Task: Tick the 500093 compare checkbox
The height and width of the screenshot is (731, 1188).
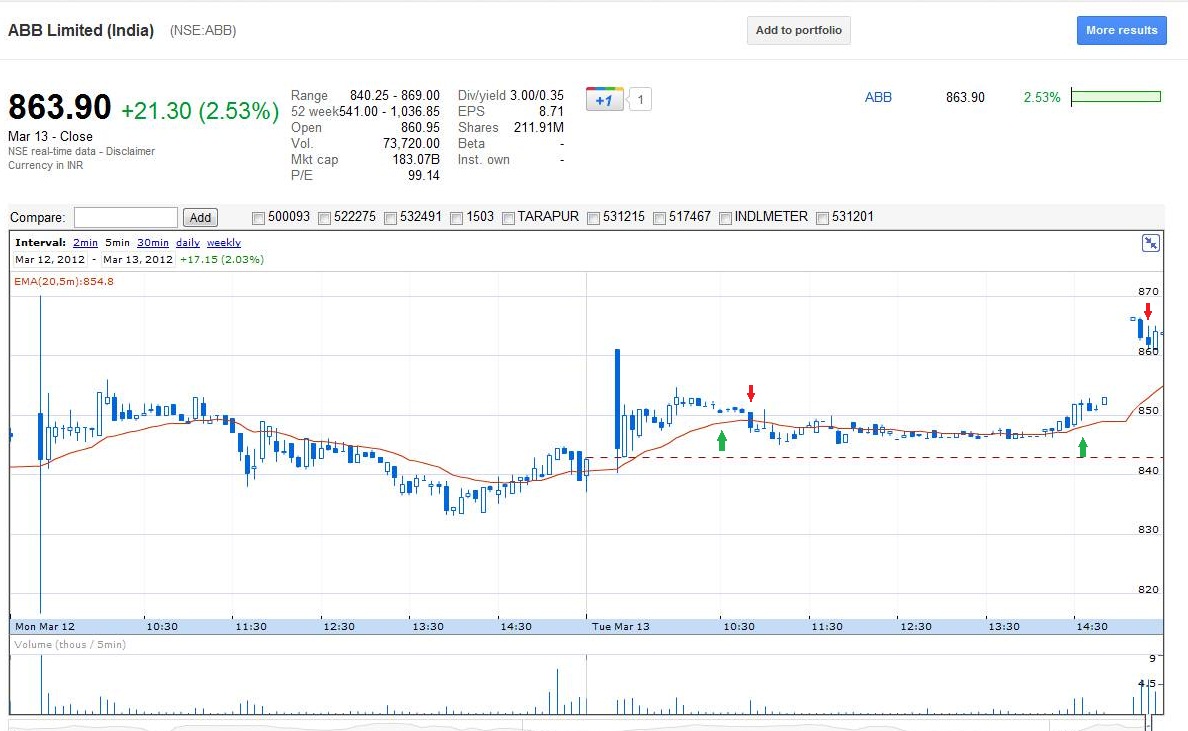Action: [258, 218]
